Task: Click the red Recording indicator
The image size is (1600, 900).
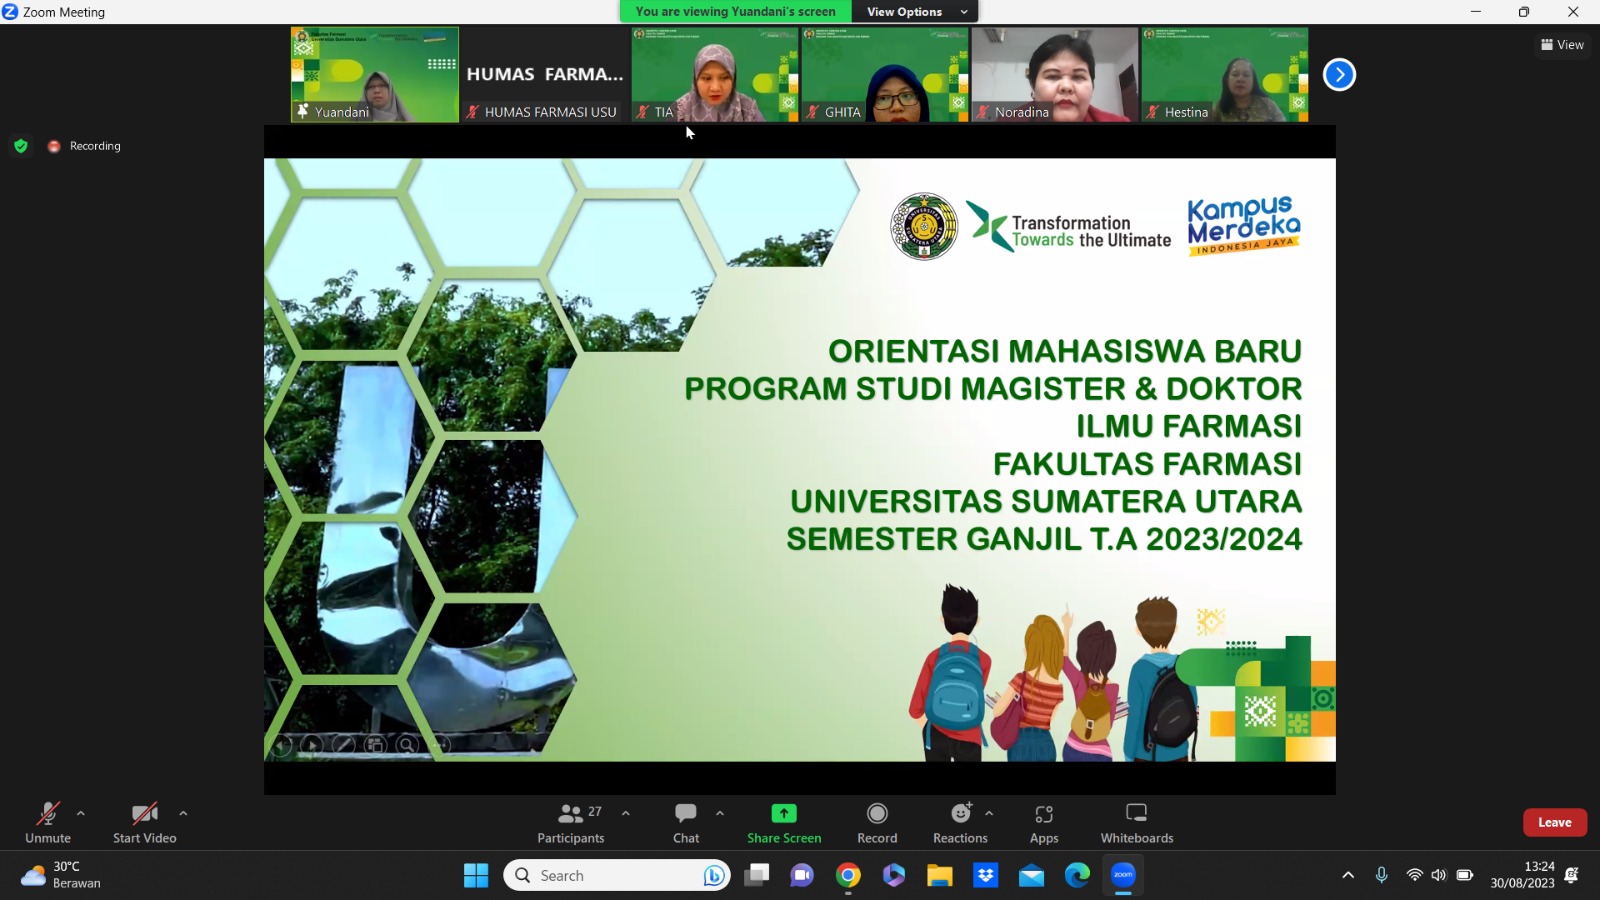Action: (x=84, y=146)
